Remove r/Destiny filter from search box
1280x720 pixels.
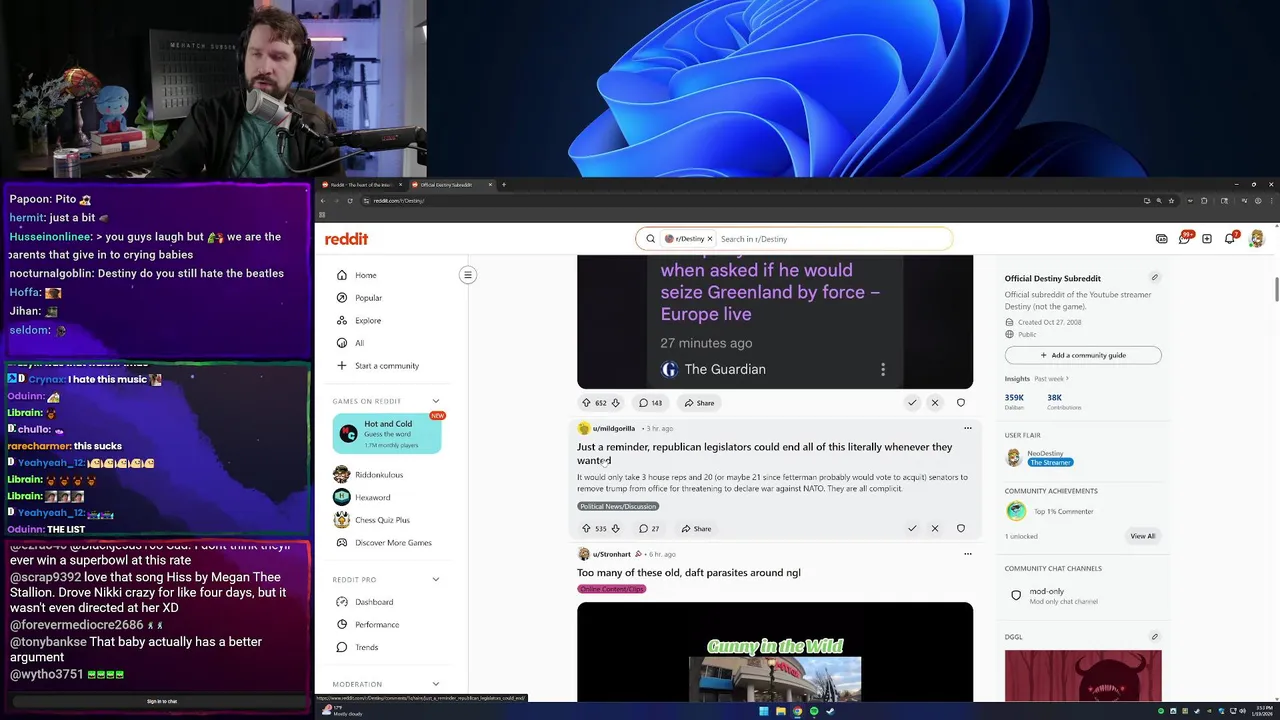[x=710, y=239]
